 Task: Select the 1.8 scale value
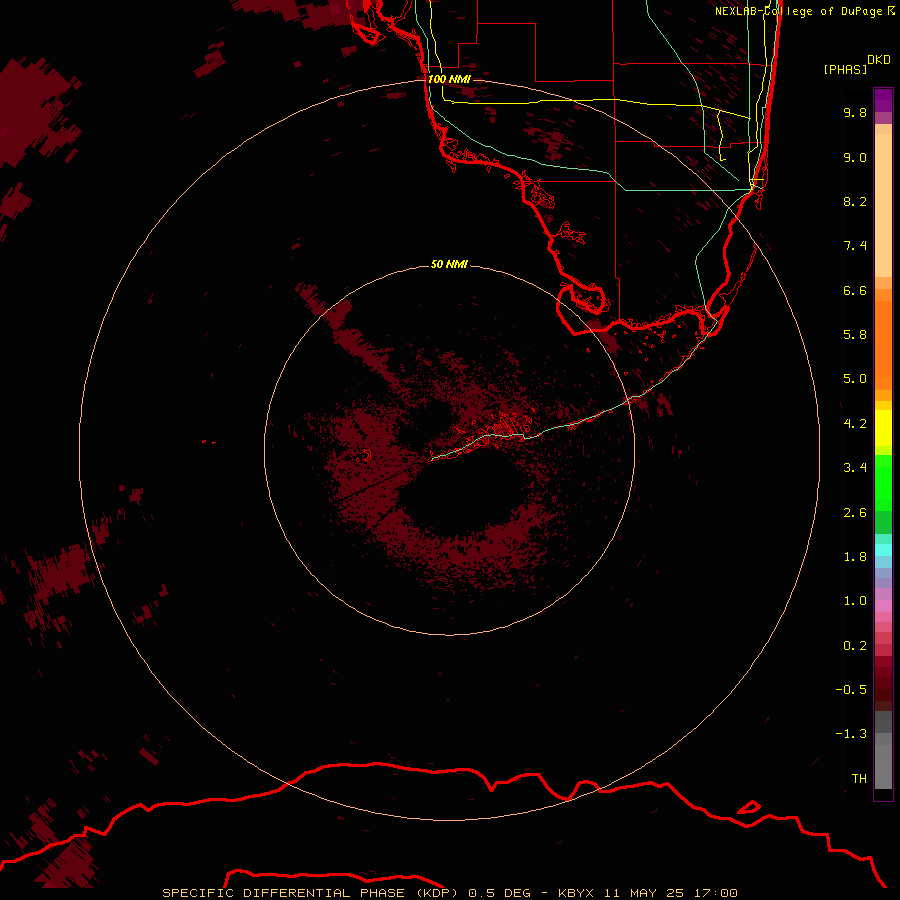click(855, 557)
